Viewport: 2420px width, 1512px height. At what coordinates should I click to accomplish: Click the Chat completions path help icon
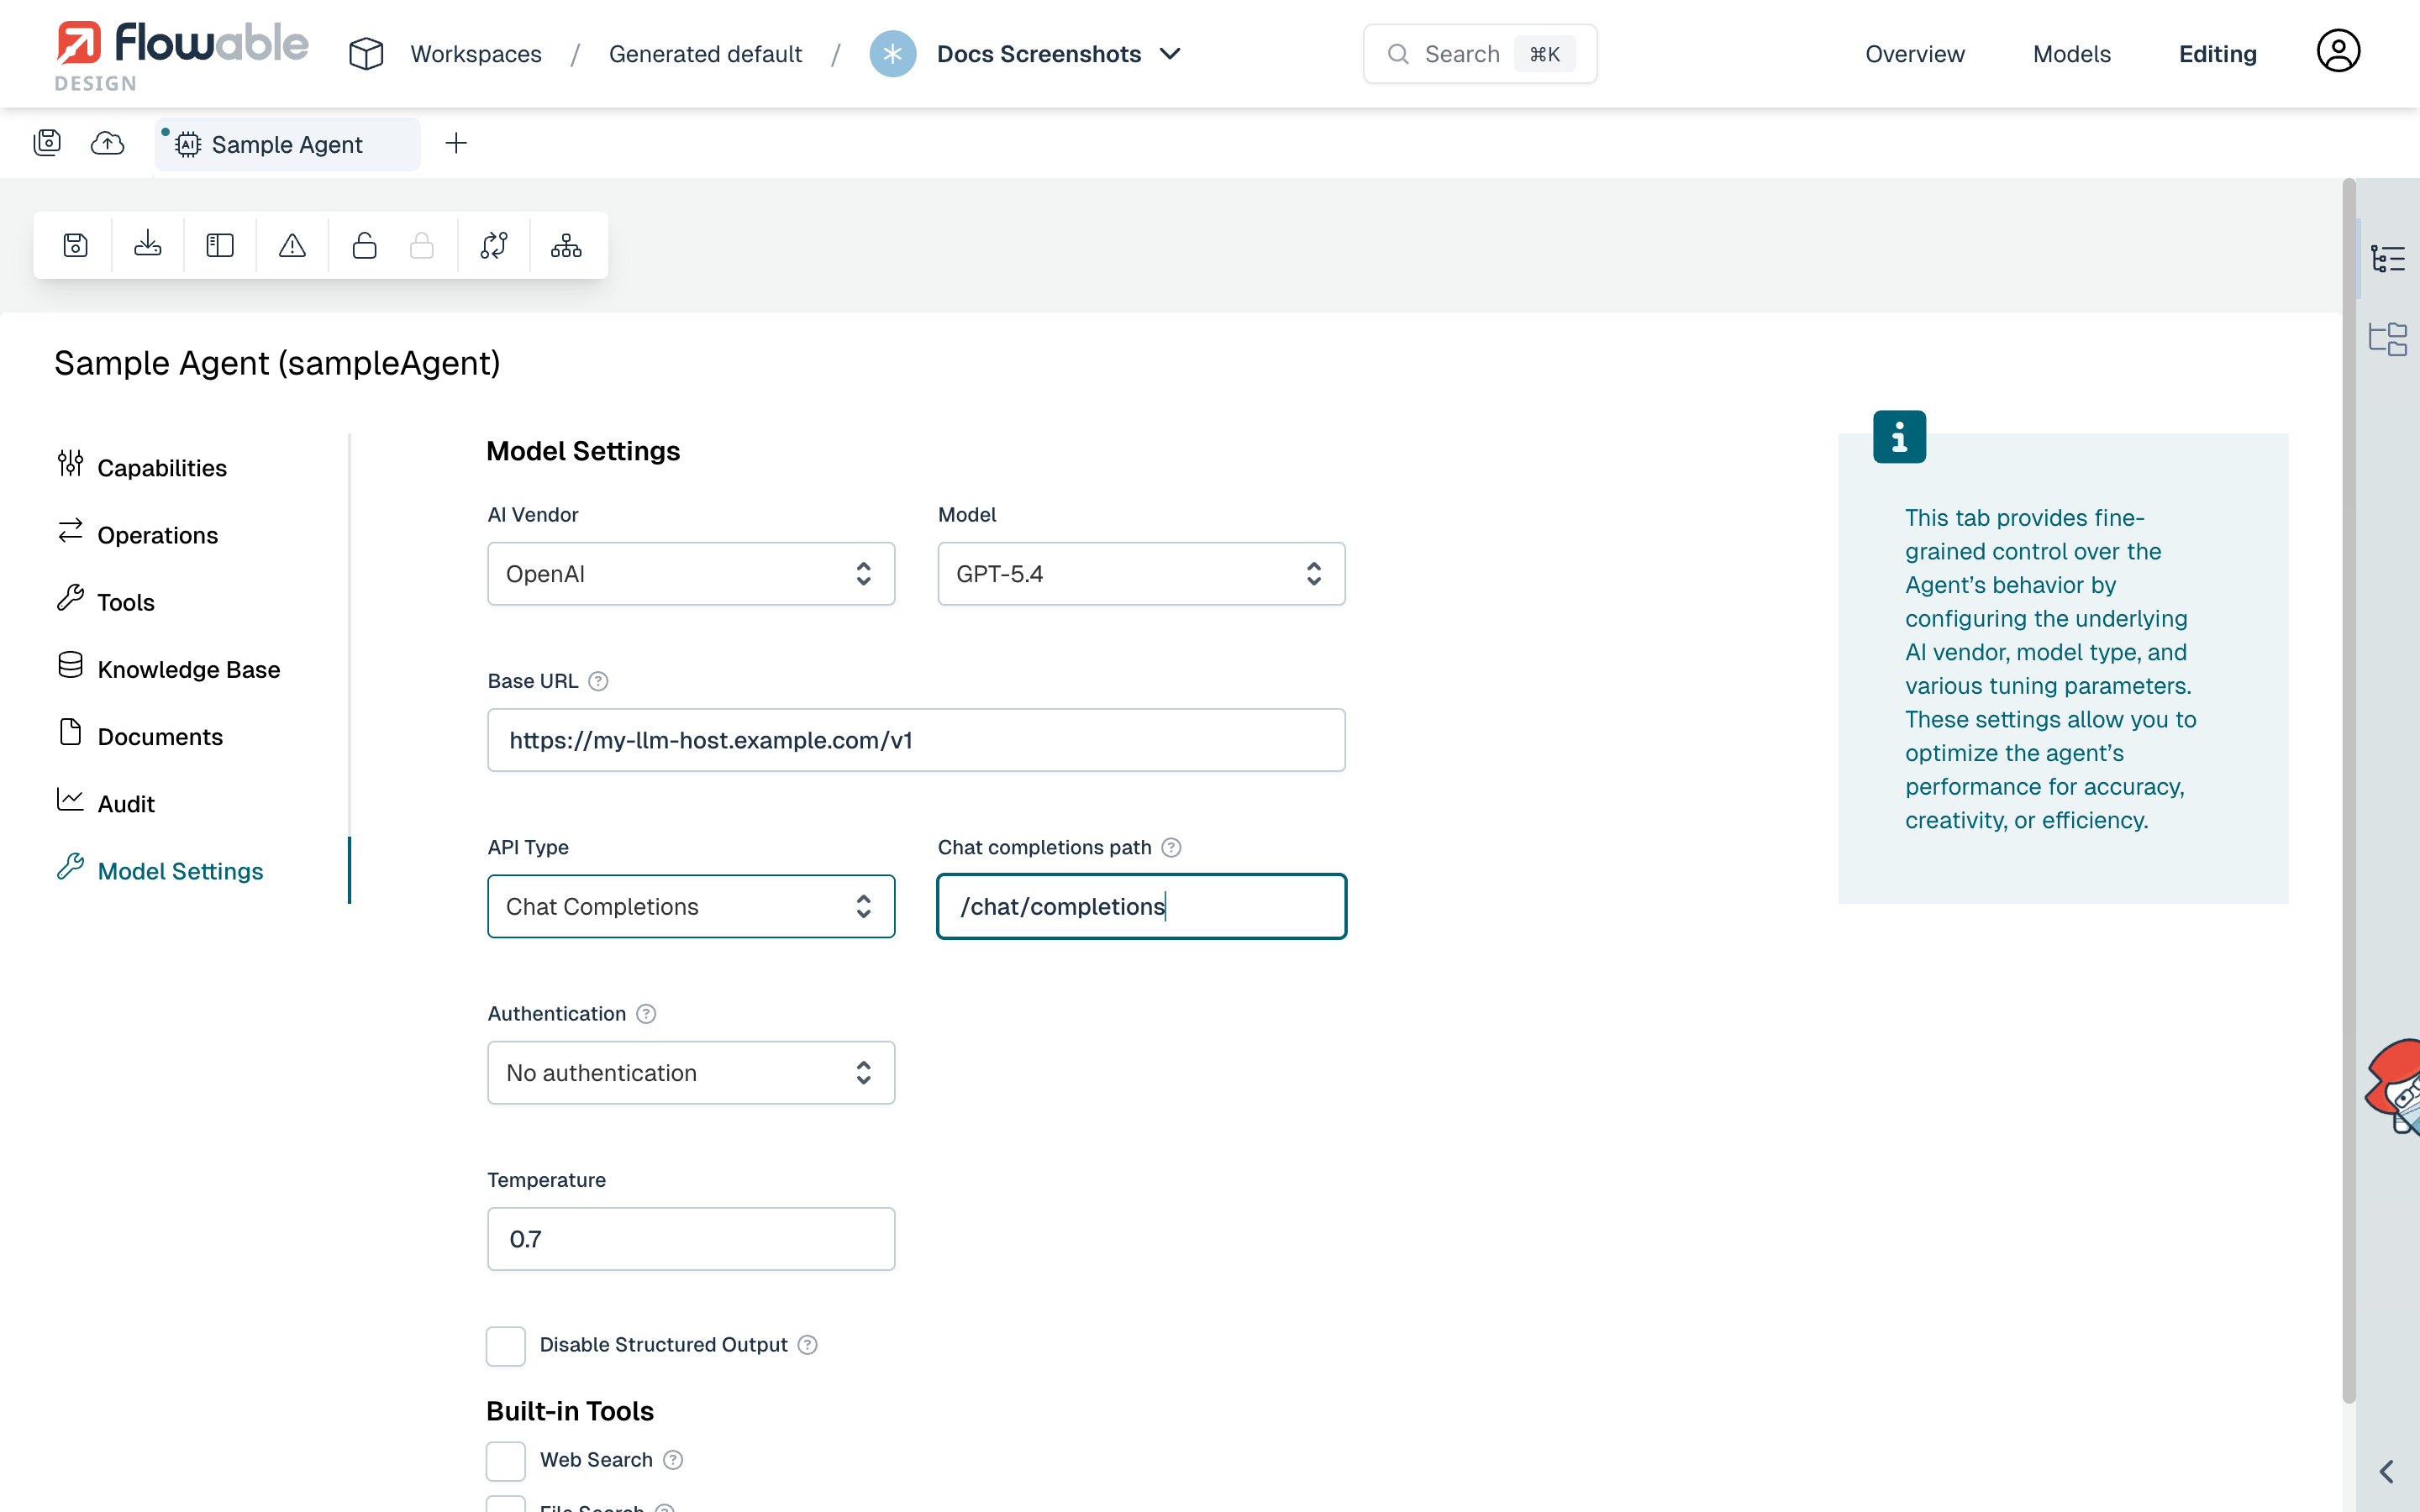coord(1171,848)
